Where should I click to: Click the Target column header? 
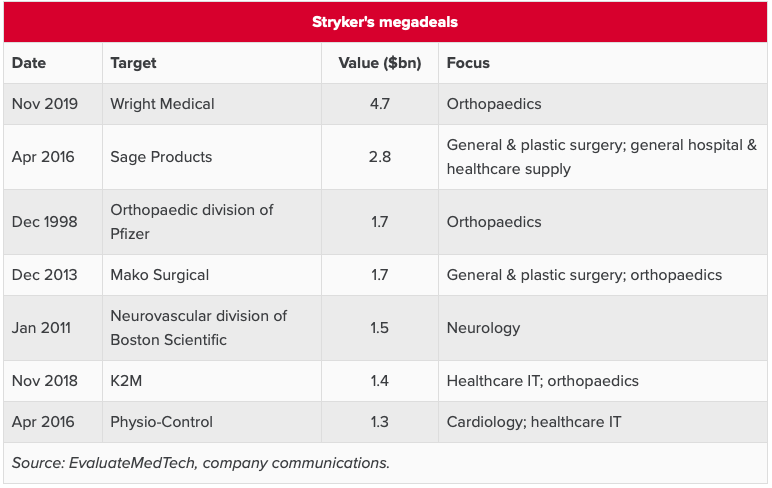tap(133, 63)
